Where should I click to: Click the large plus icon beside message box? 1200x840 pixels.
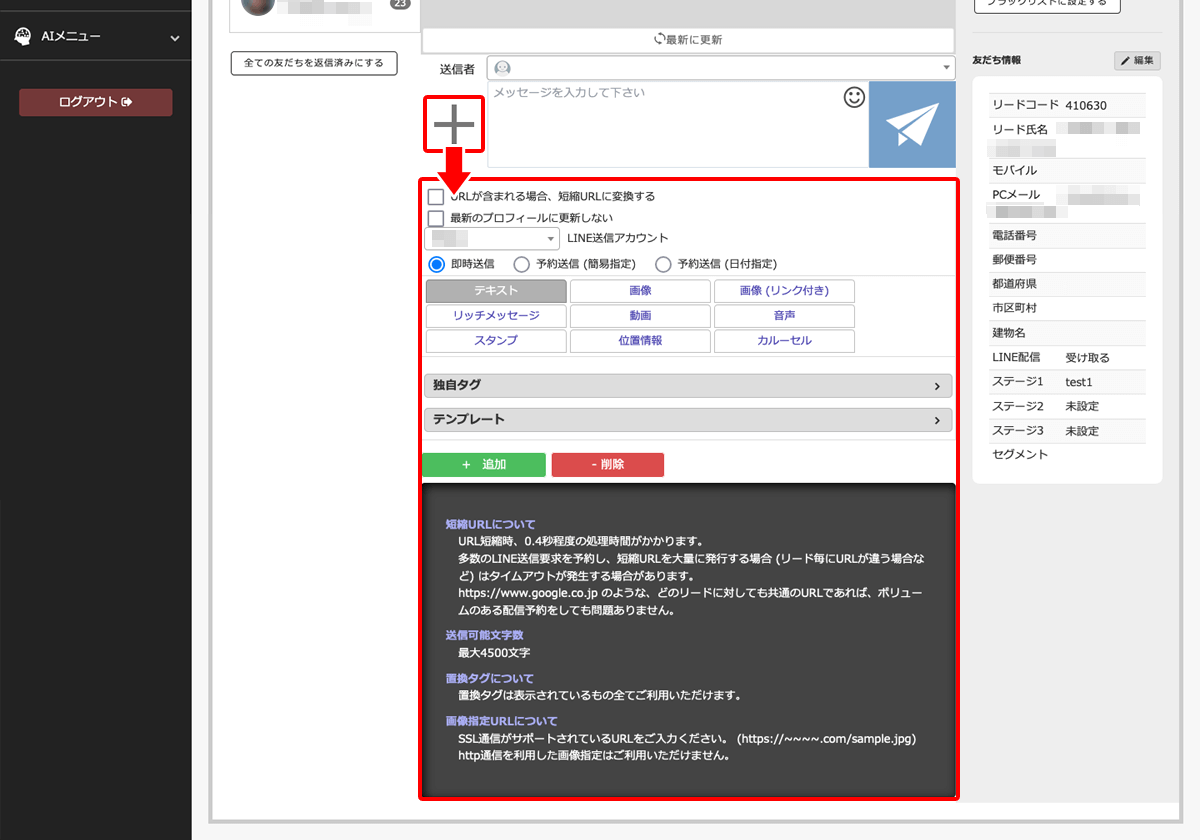pos(454,125)
